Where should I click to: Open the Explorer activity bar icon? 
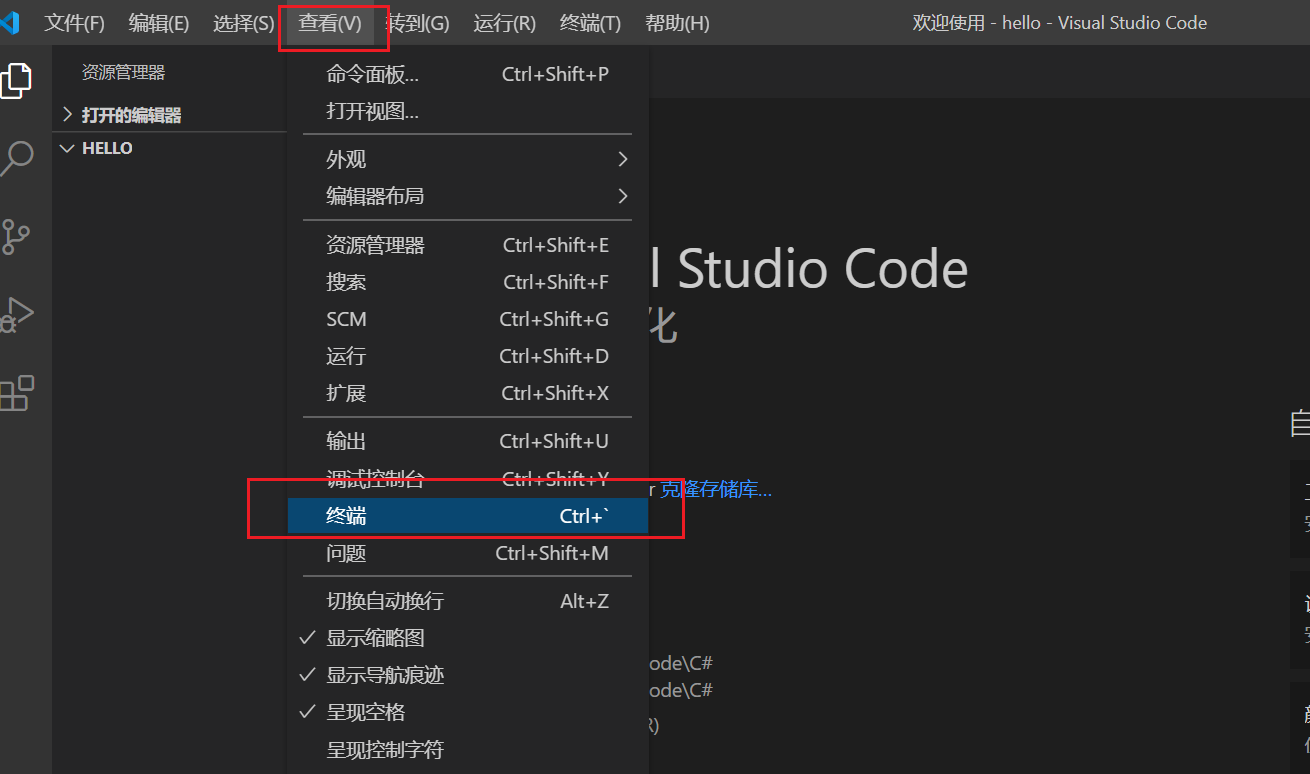coord(15,80)
